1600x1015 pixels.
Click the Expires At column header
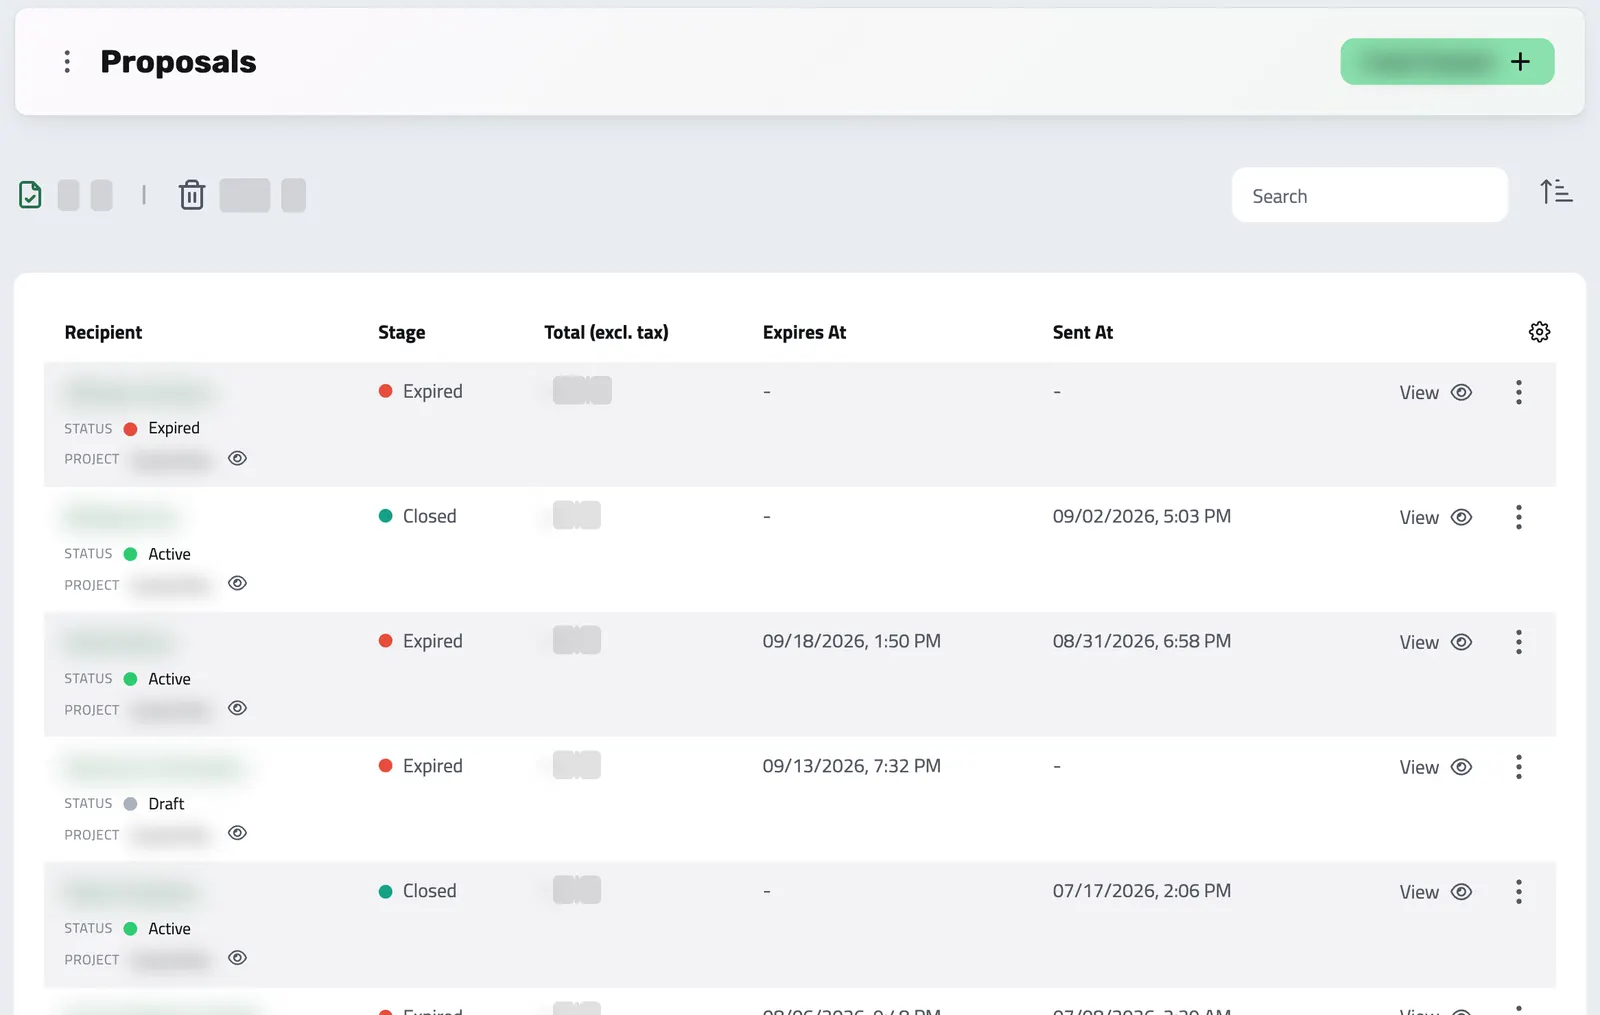tap(804, 333)
